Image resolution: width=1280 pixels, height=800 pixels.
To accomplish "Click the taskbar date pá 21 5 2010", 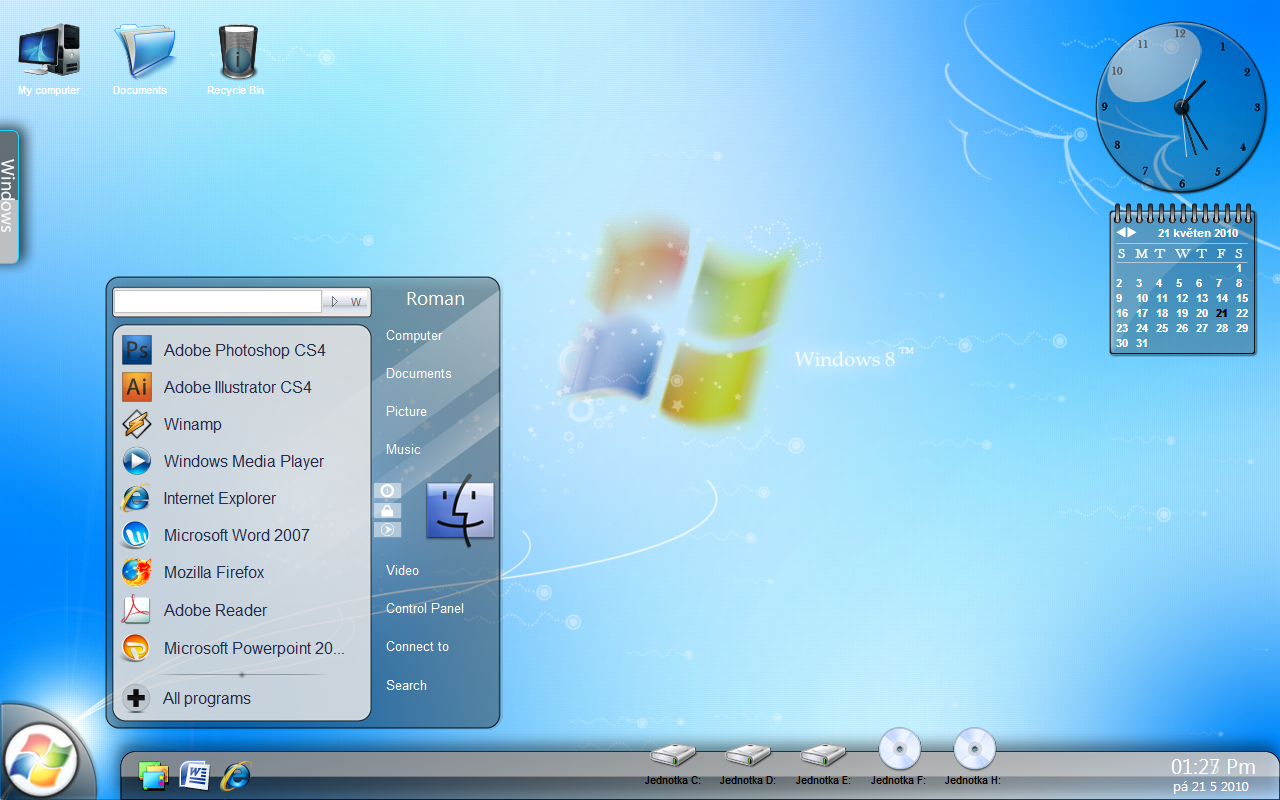I will pyautogui.click(x=1211, y=787).
